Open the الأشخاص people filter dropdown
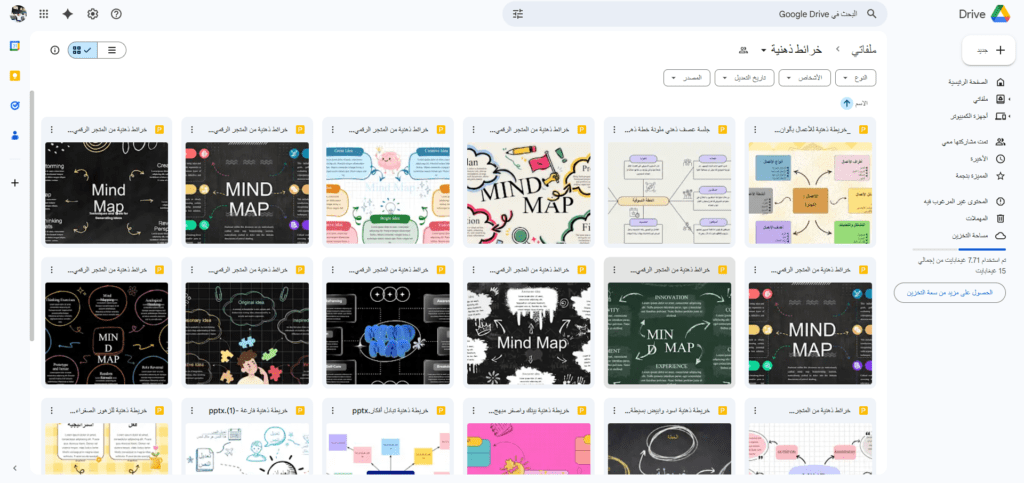This screenshot has height=483, width=1024. coord(805,77)
